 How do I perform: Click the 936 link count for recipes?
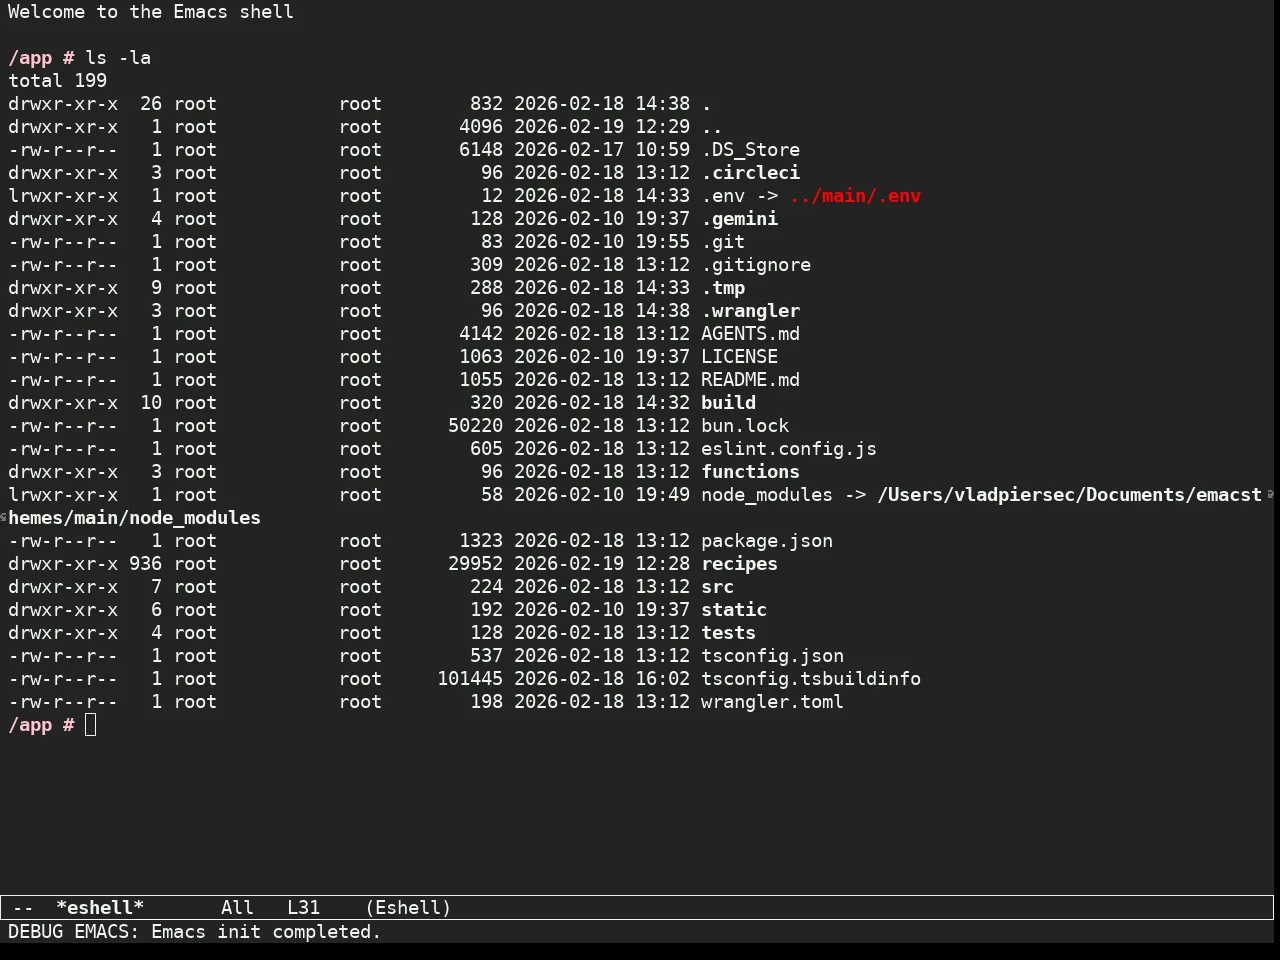click(145, 564)
